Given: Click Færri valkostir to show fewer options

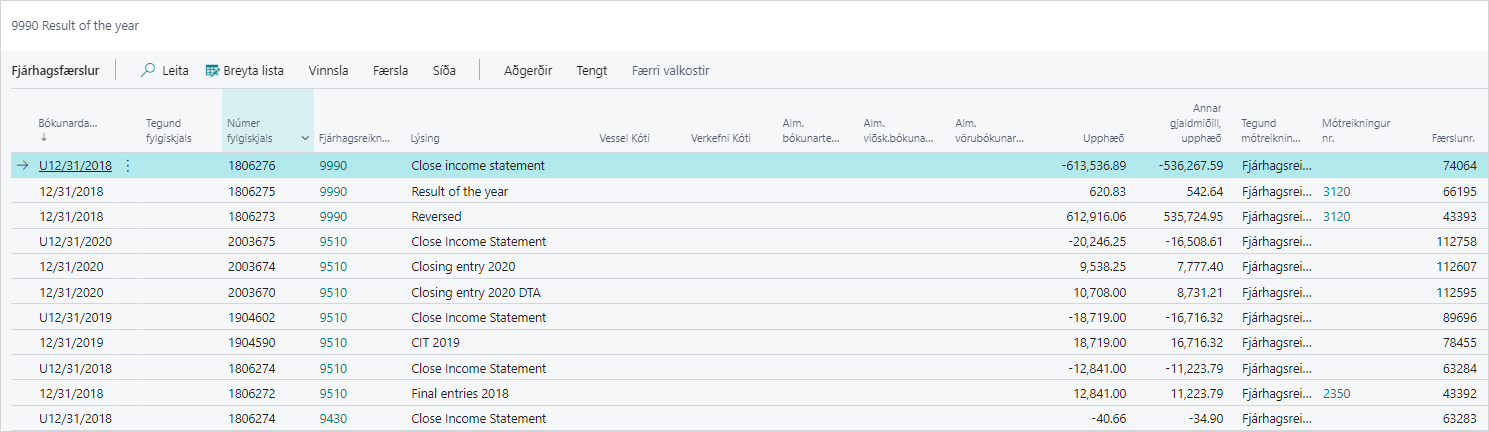Looking at the screenshot, I should click(670, 71).
